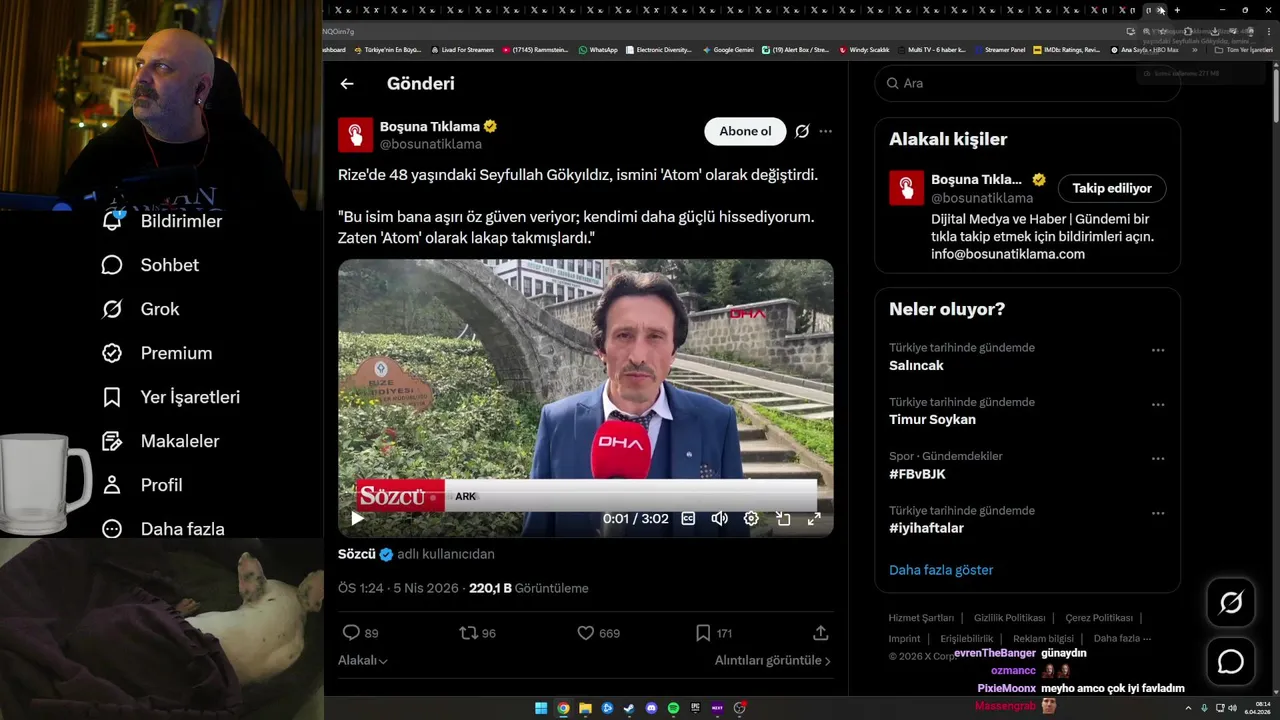Open Alıntıları görüntüle link
Image resolution: width=1280 pixels, height=720 pixels.
[x=772, y=660]
